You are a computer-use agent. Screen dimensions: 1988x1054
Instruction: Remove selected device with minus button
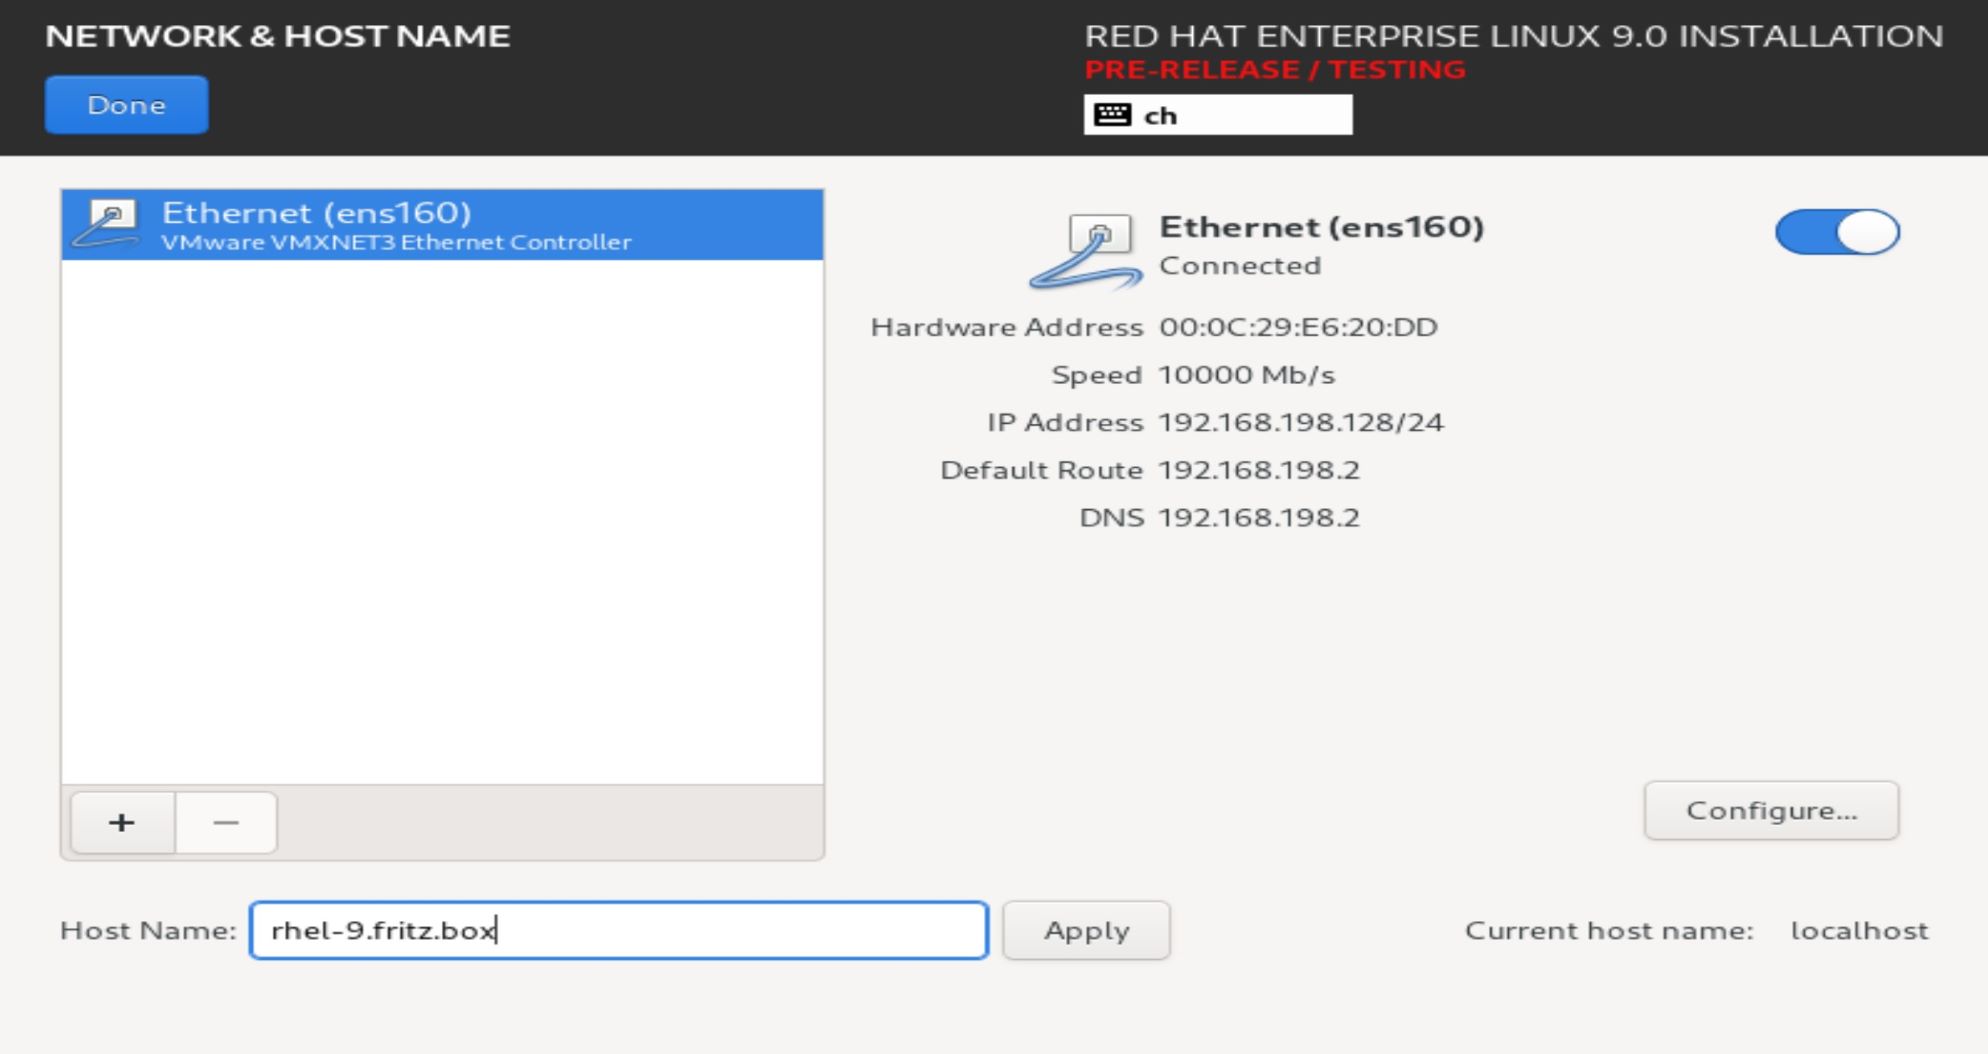coord(226,823)
